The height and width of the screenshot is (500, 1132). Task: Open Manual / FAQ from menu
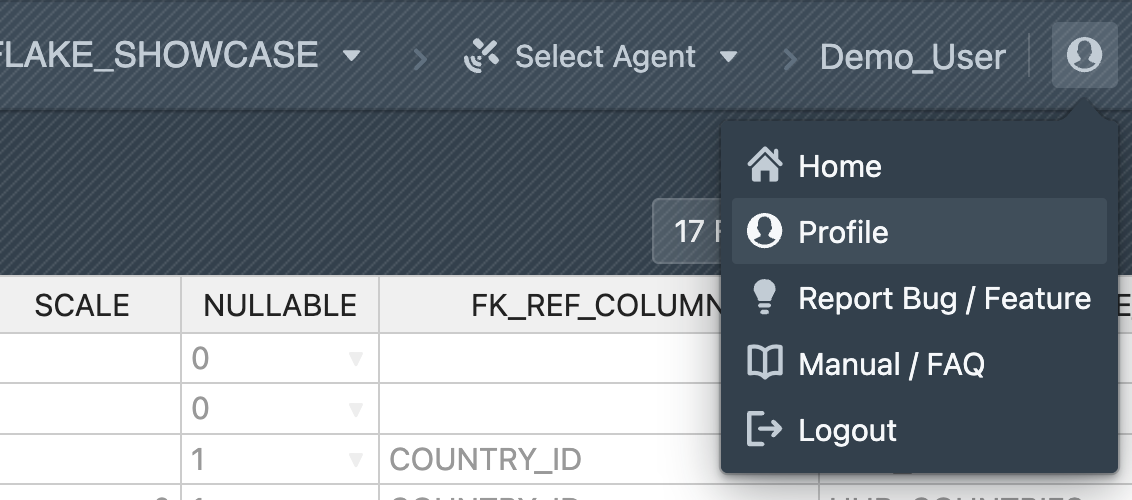point(891,364)
